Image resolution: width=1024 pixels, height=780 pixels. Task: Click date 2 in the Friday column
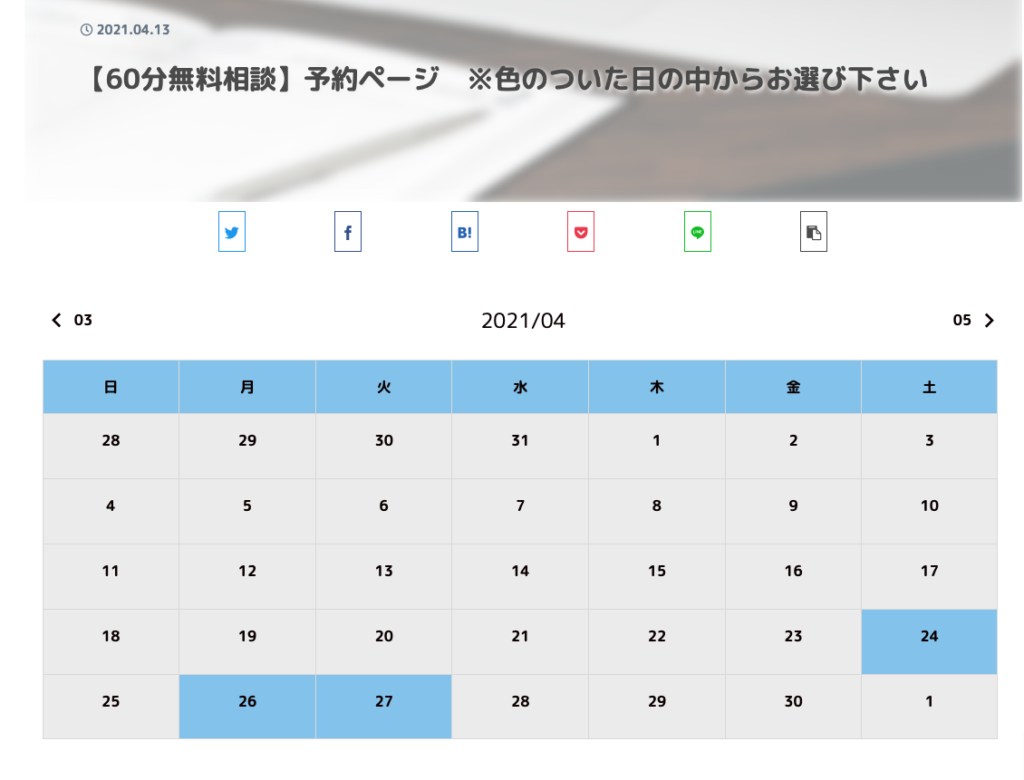point(793,446)
